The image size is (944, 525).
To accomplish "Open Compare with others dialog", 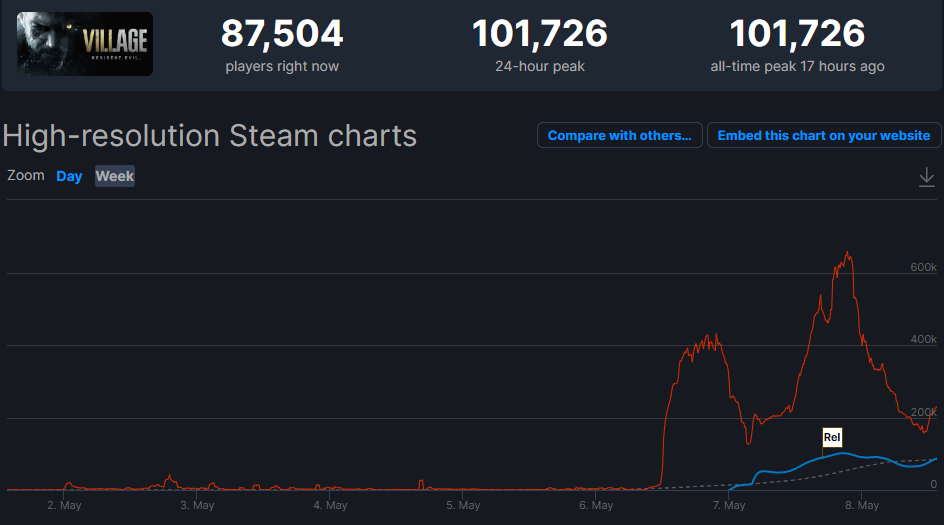I will coord(620,135).
